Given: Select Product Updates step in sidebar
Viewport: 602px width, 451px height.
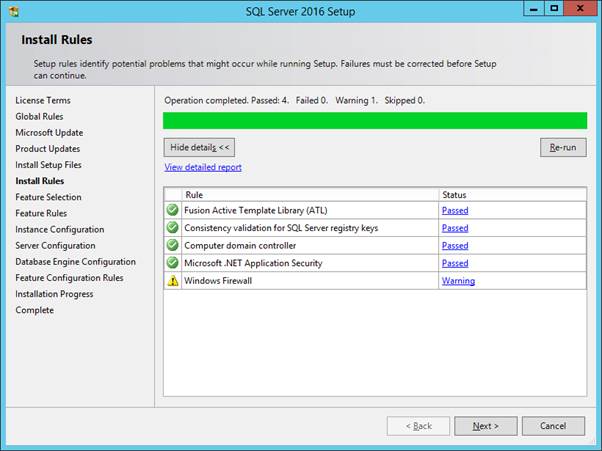Looking at the screenshot, I should 48,149.
